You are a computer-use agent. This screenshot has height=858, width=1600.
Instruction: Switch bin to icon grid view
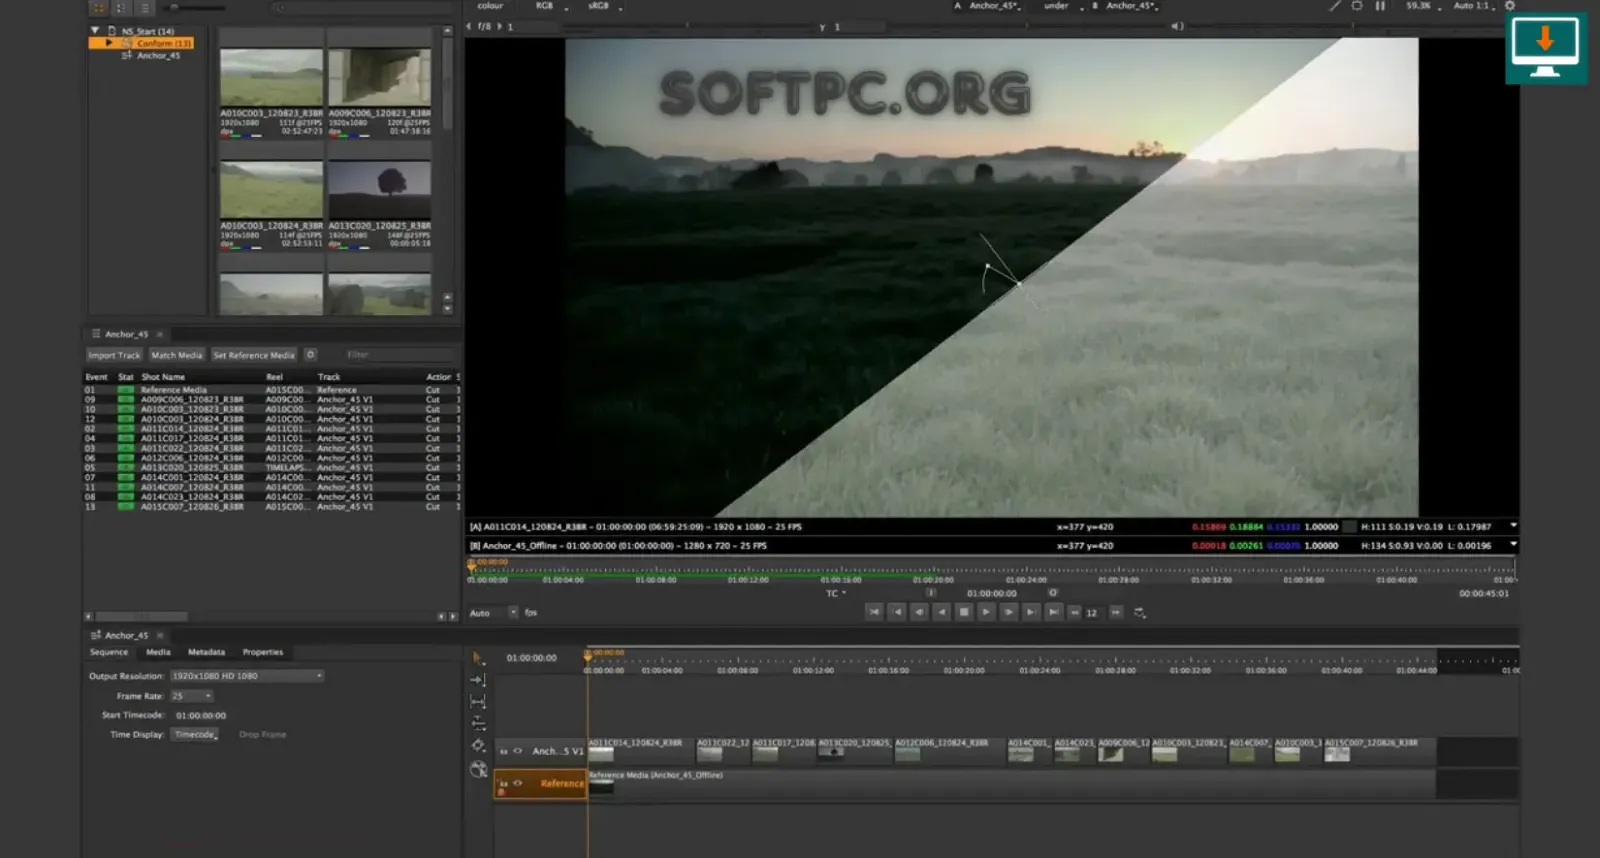99,7
